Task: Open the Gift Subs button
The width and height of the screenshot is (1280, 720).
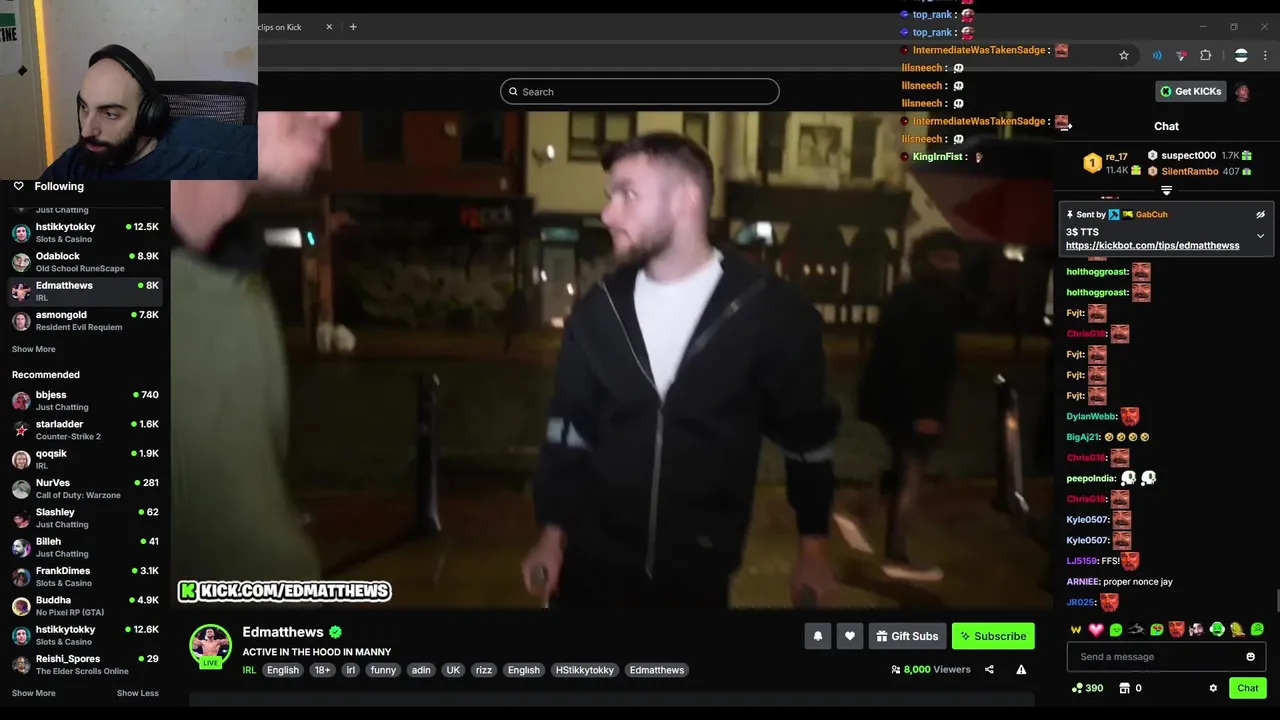Action: [x=907, y=636]
